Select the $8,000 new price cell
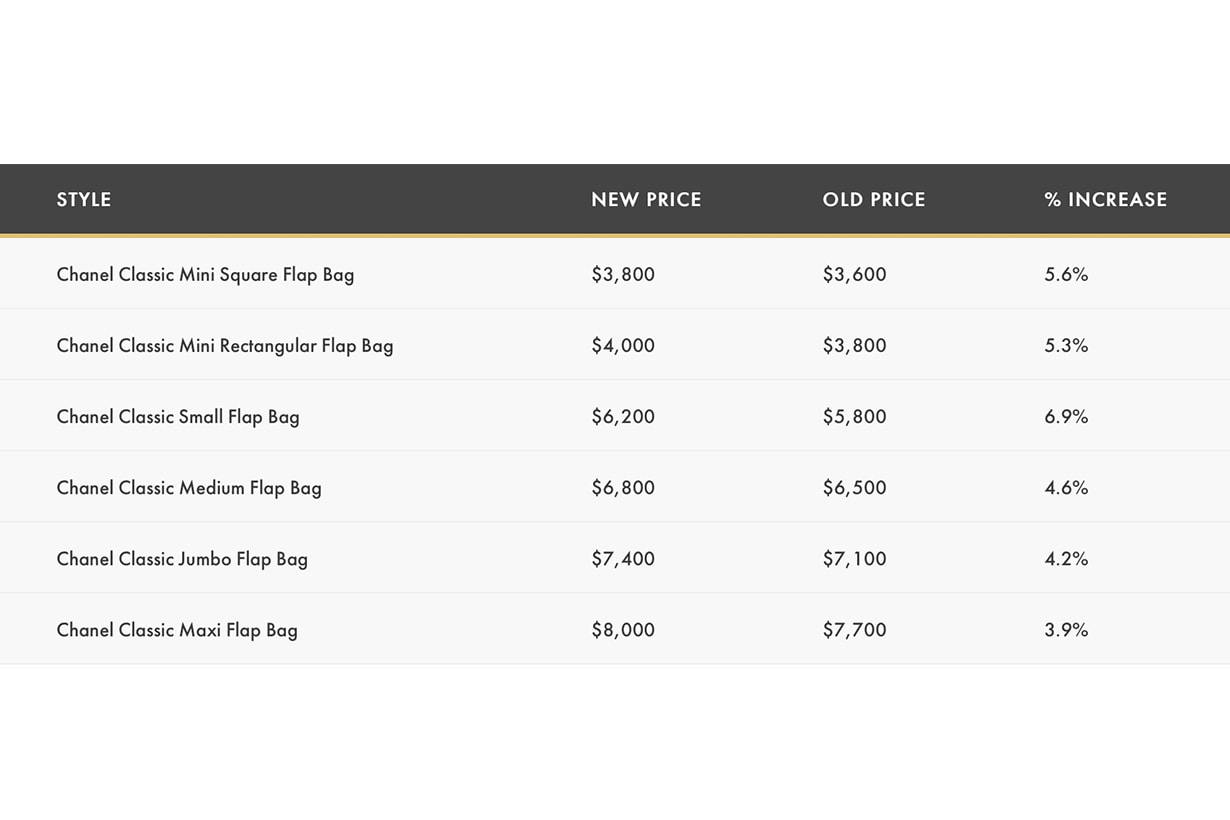Screen dimensions: 1230x820 click(x=623, y=630)
